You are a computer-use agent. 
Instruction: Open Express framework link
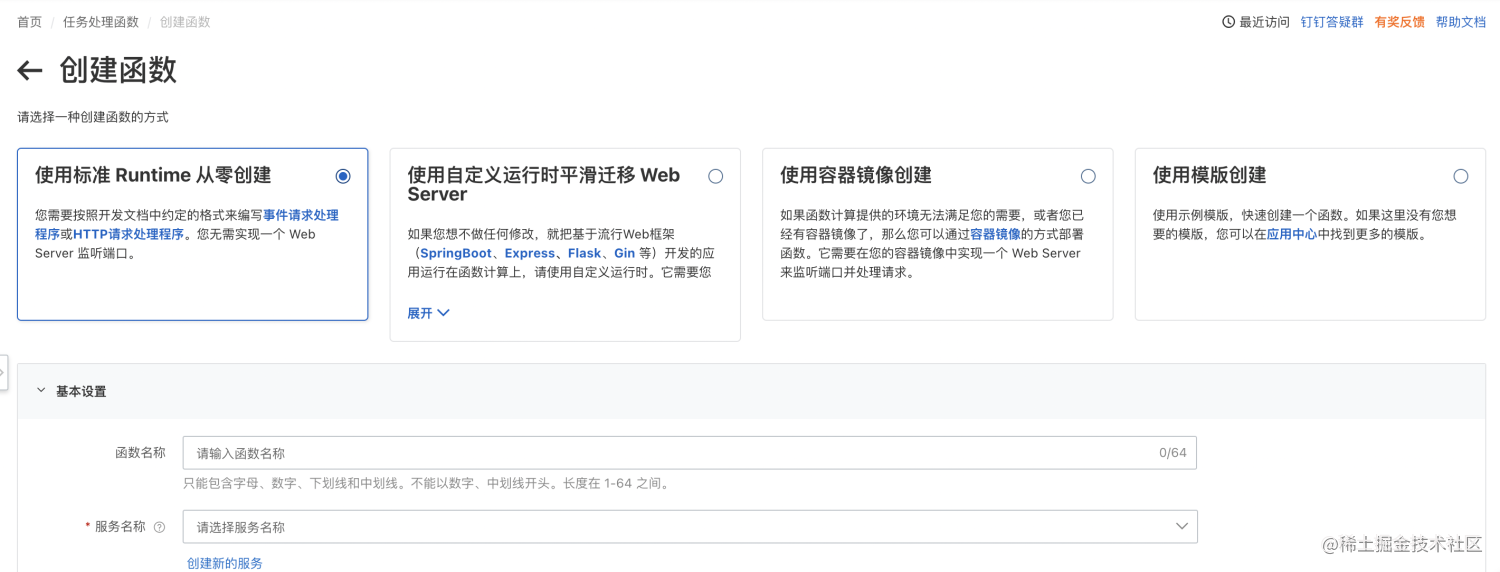[x=530, y=253]
